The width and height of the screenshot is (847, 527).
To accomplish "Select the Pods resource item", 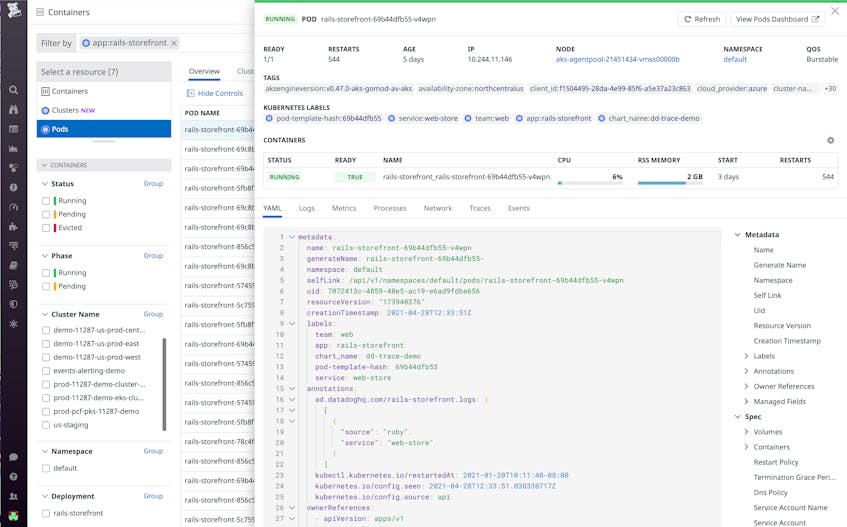I will pyautogui.click(x=104, y=129).
